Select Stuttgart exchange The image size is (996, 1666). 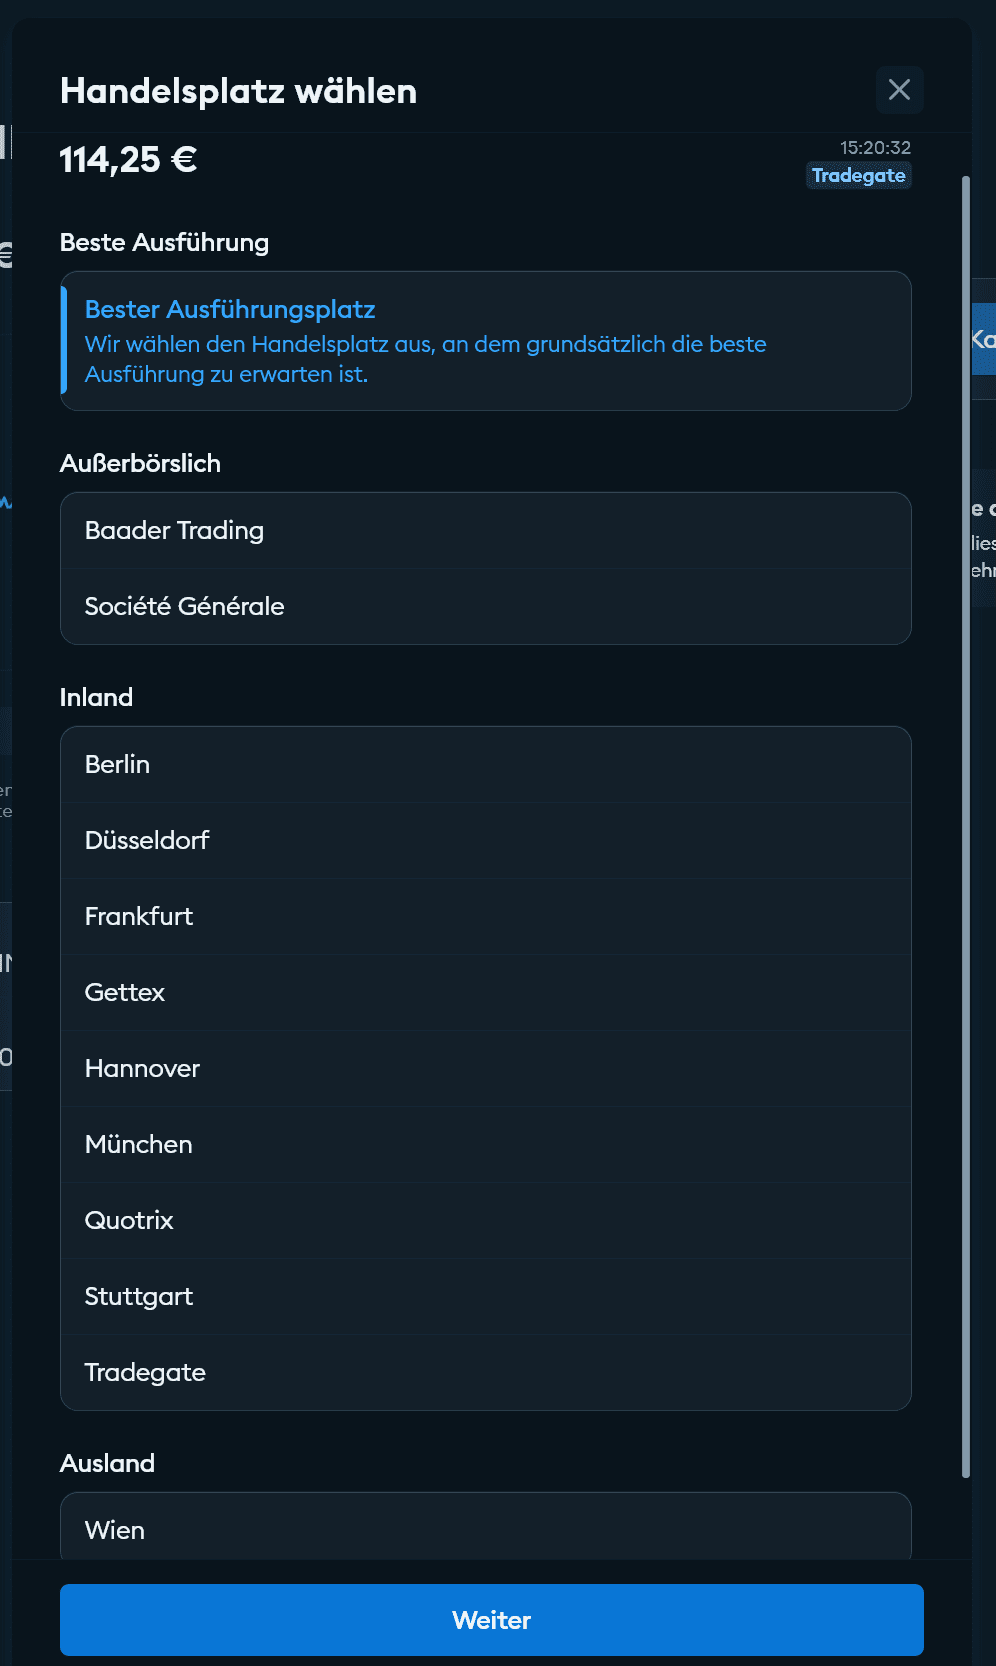(x=485, y=1296)
